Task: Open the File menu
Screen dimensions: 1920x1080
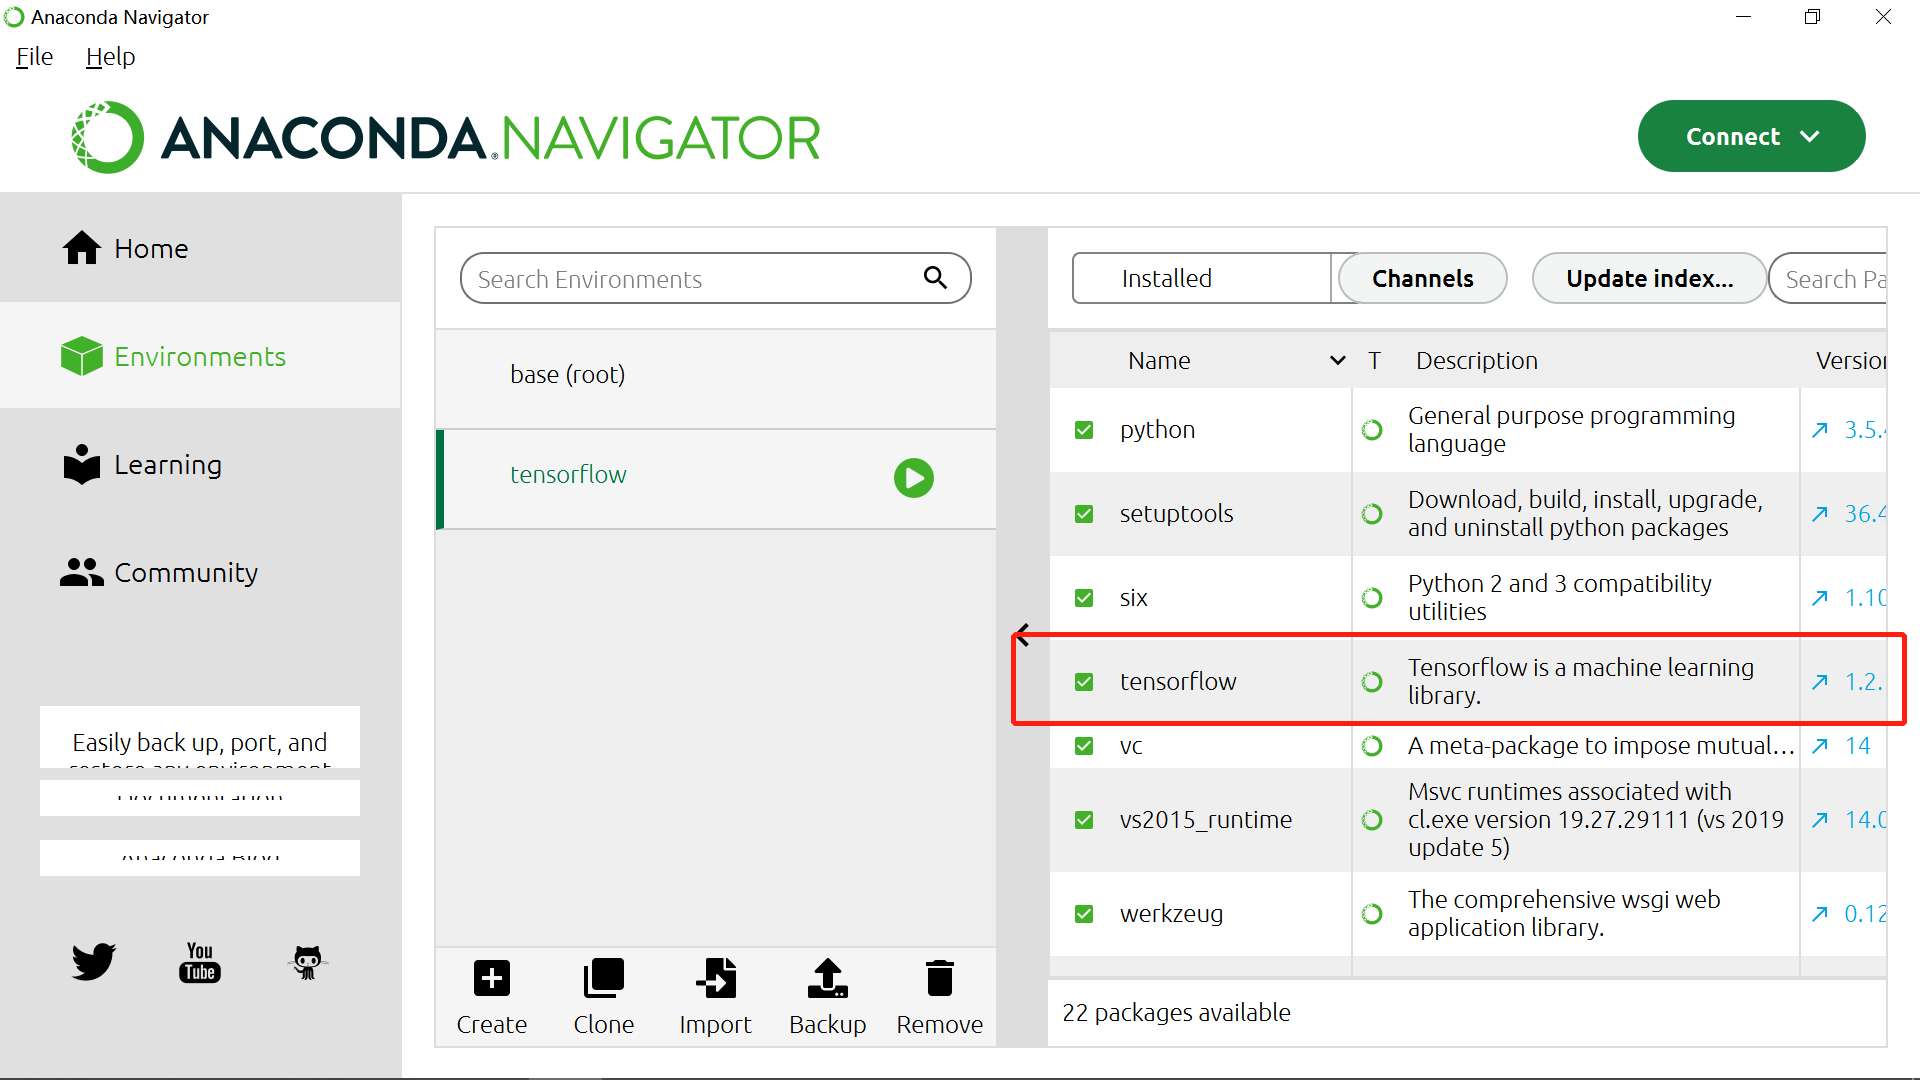Action: [x=35, y=57]
